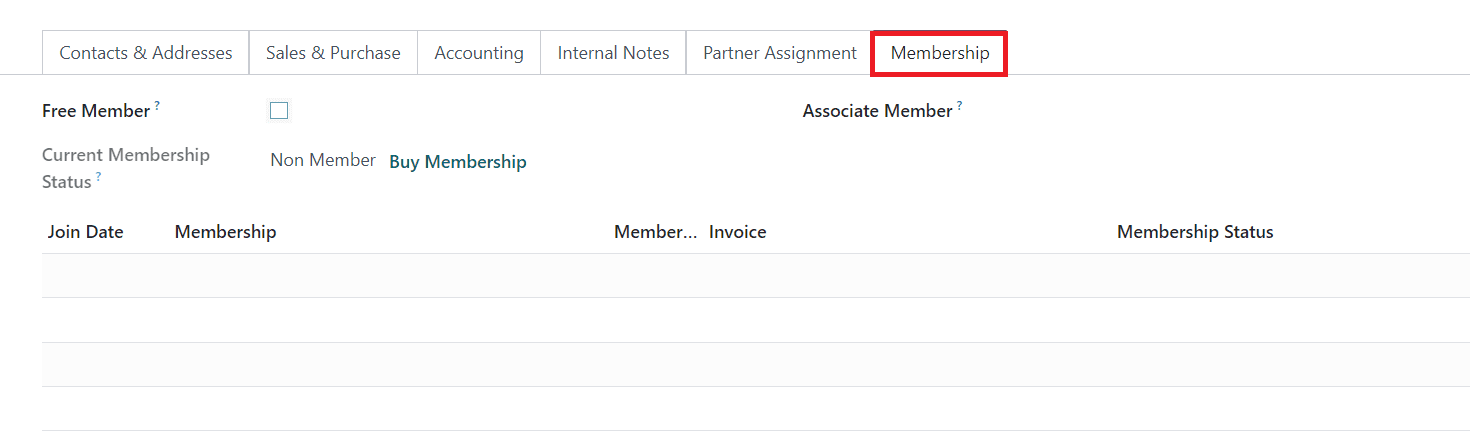This screenshot has width=1470, height=431.
Task: Click the truncated Member... column header
Action: pyautogui.click(x=655, y=232)
